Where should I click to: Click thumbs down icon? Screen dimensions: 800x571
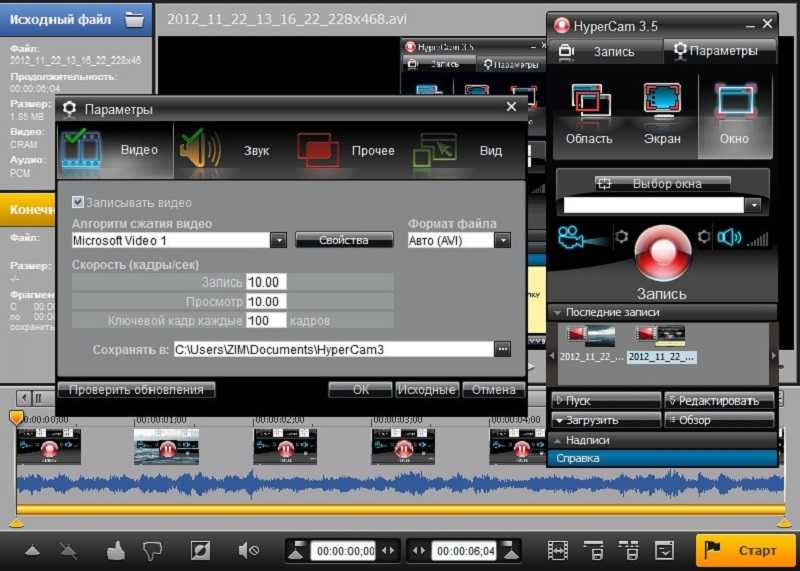(x=152, y=551)
